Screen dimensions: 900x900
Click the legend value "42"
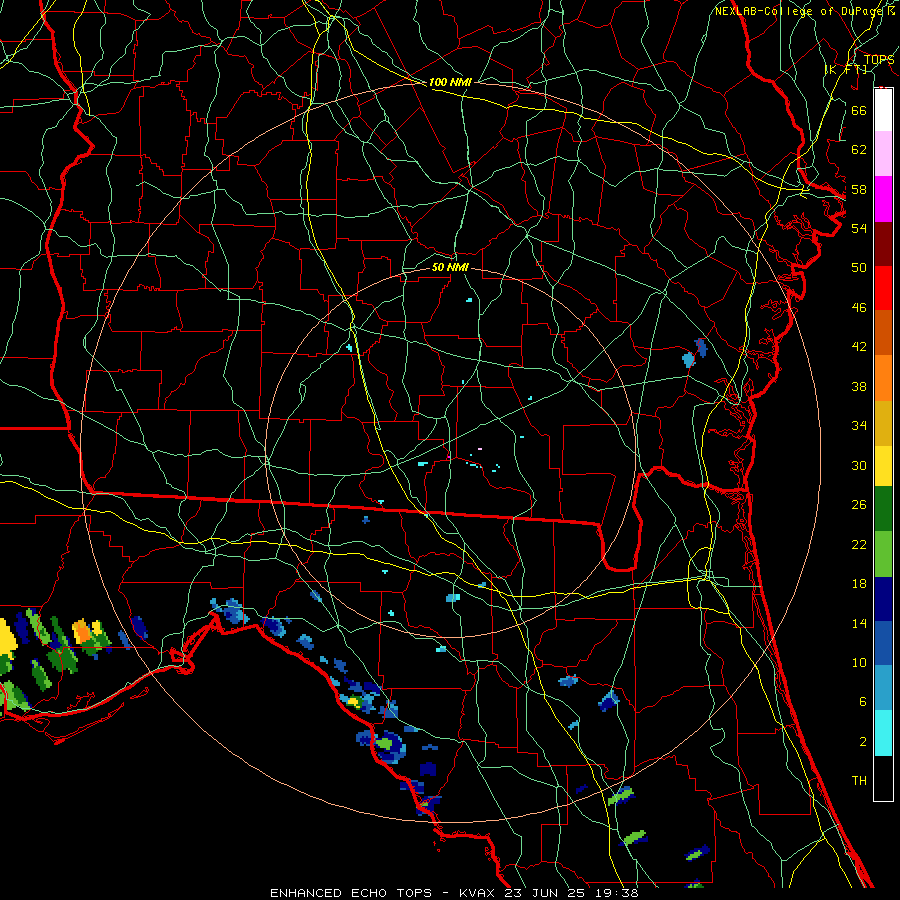click(x=859, y=347)
